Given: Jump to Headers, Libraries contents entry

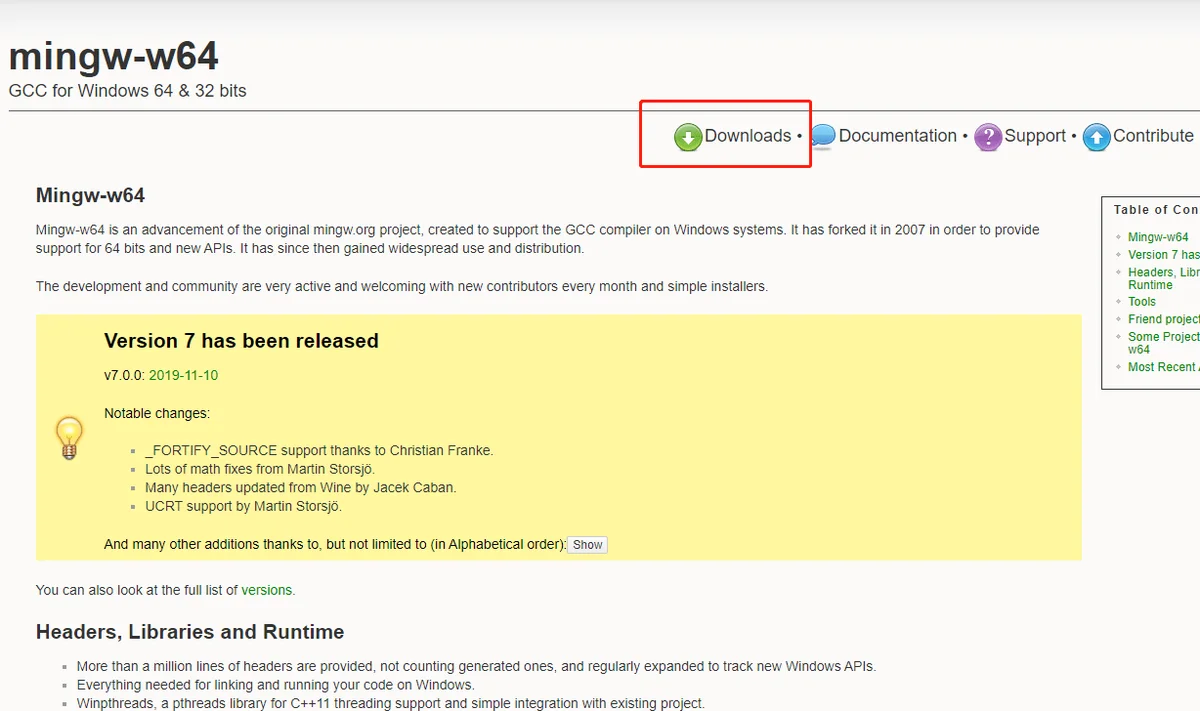Looking at the screenshot, I should [x=1164, y=278].
